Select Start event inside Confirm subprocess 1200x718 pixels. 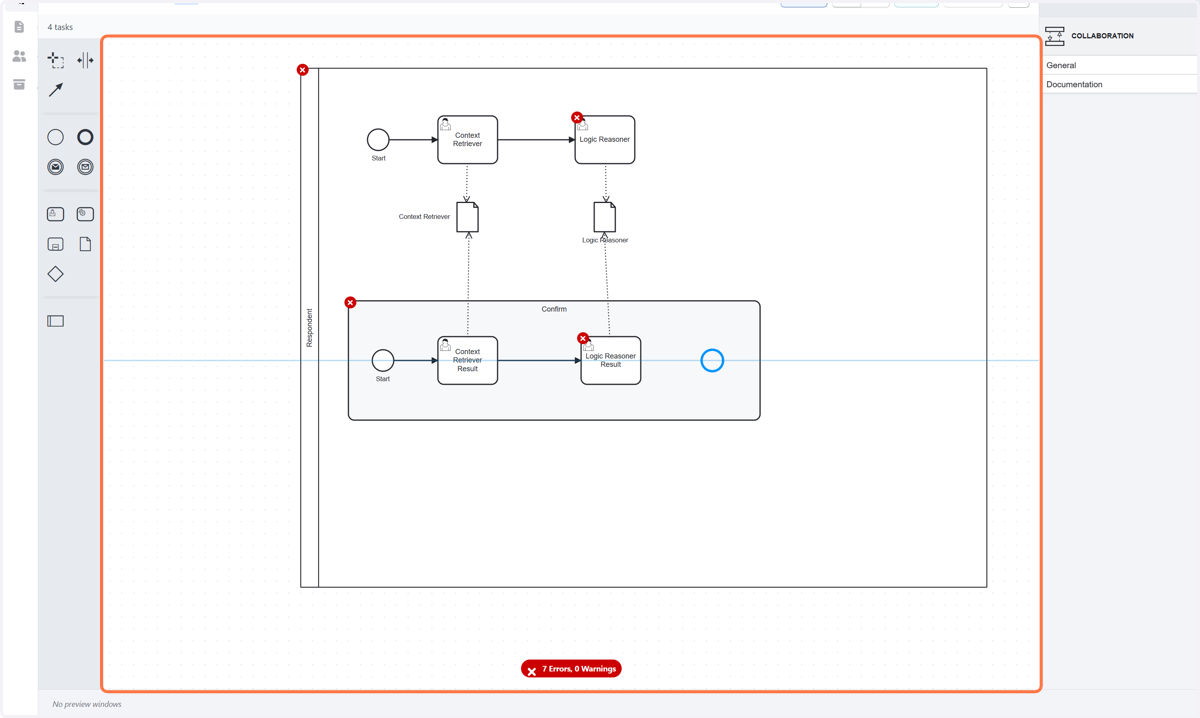(383, 360)
